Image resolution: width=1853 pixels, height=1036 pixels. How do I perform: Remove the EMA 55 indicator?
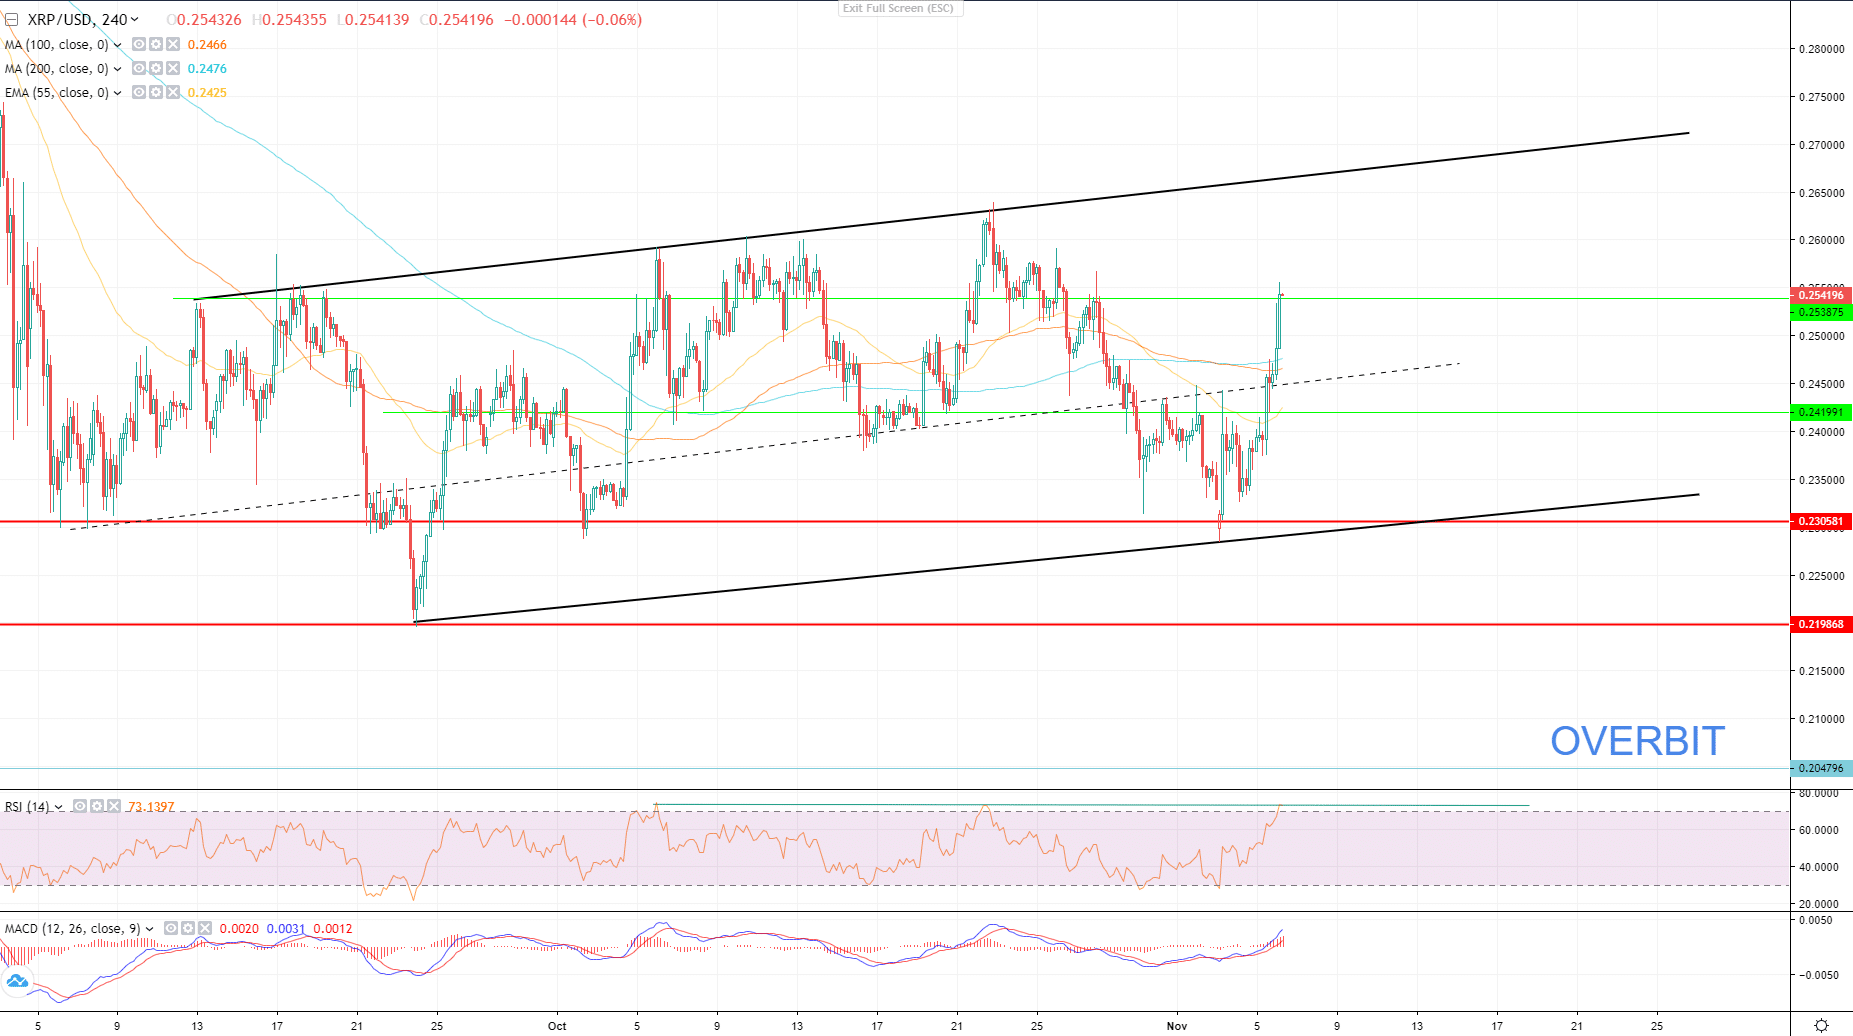pos(173,93)
